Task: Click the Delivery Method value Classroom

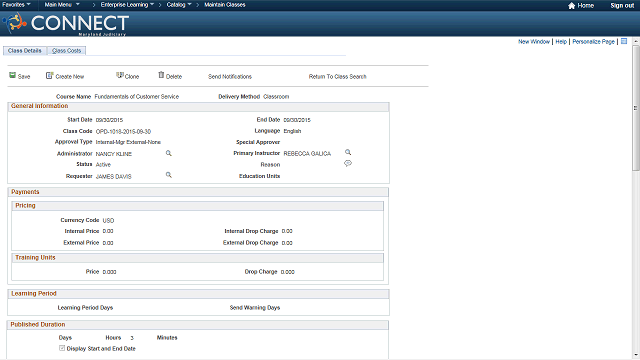Action: click(x=276, y=97)
